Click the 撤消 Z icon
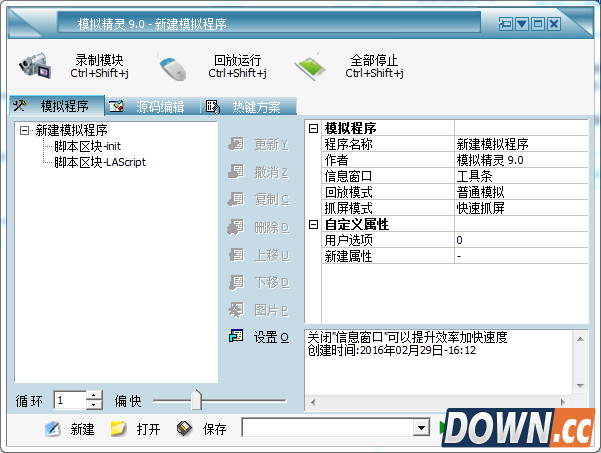 [x=236, y=172]
